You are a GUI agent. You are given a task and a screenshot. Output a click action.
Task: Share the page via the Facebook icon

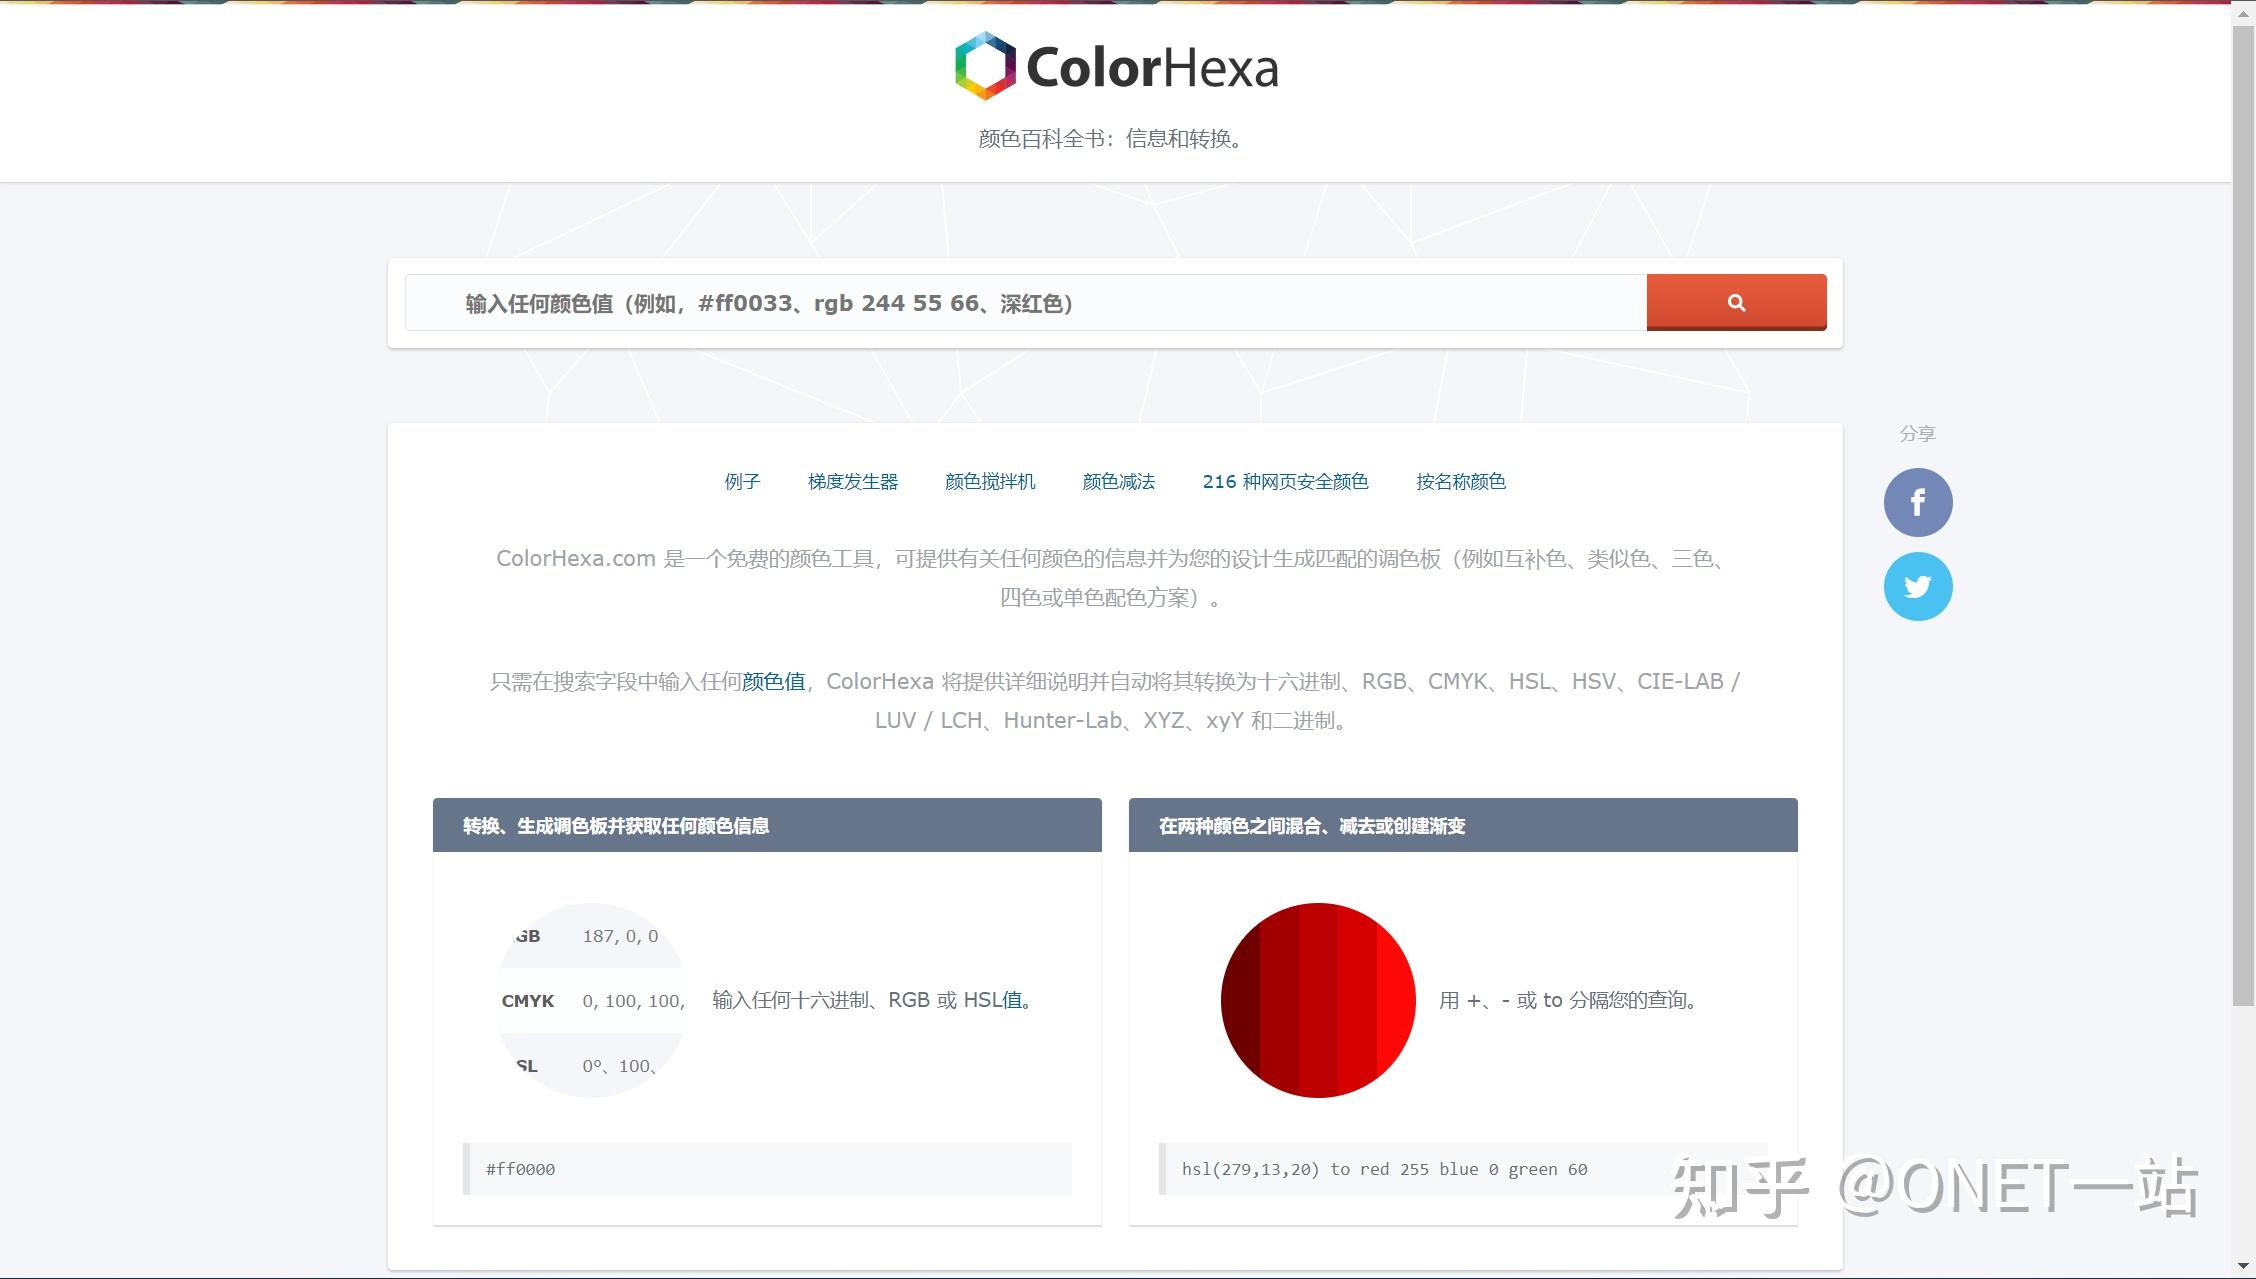coord(1918,502)
